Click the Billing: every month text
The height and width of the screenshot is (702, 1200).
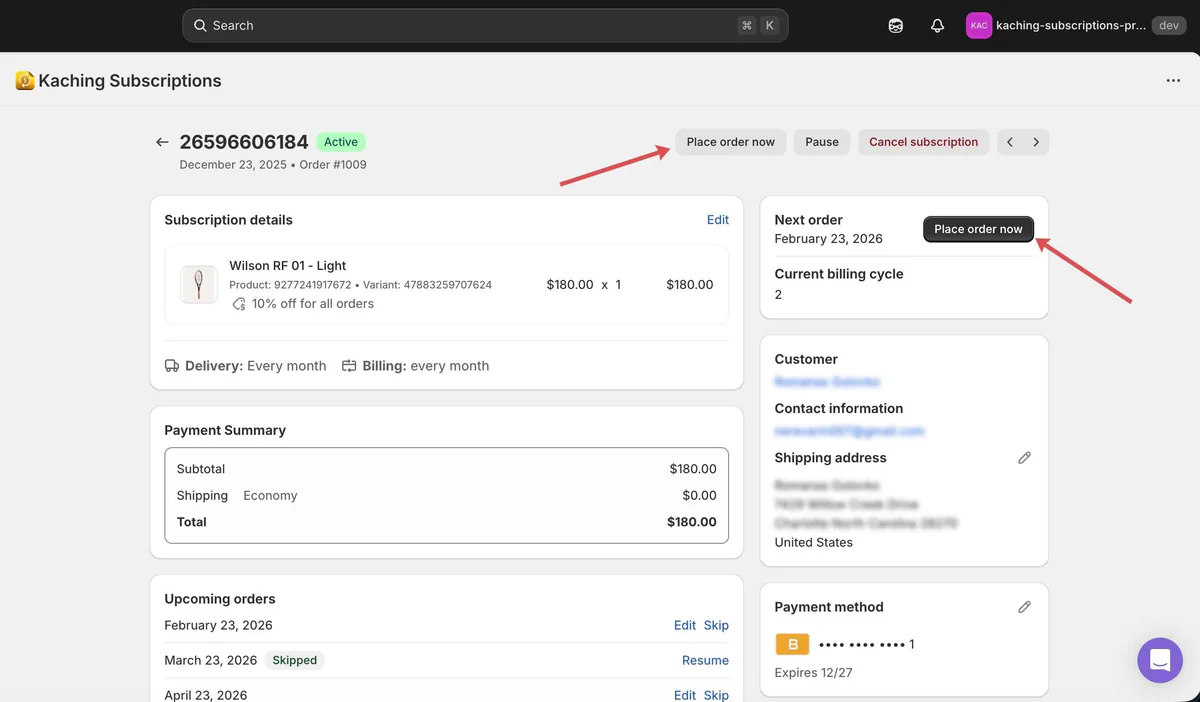[x=426, y=366]
